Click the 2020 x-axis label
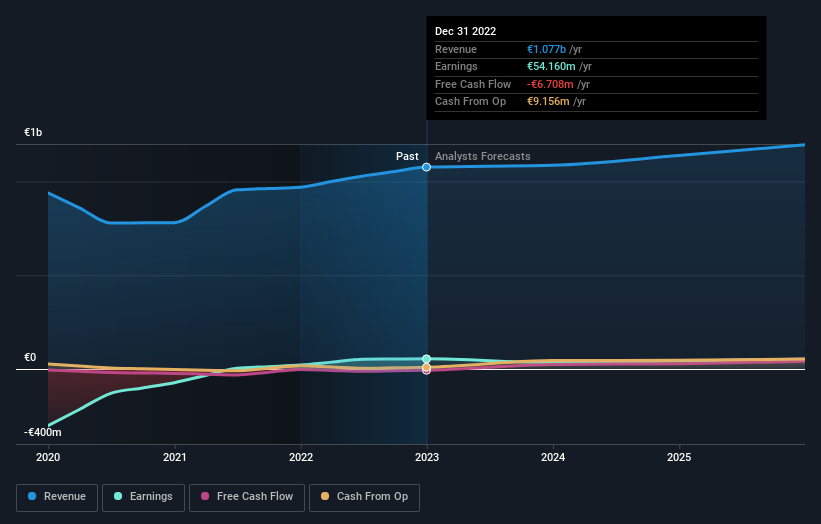Image resolution: width=821 pixels, height=524 pixels. point(48,458)
